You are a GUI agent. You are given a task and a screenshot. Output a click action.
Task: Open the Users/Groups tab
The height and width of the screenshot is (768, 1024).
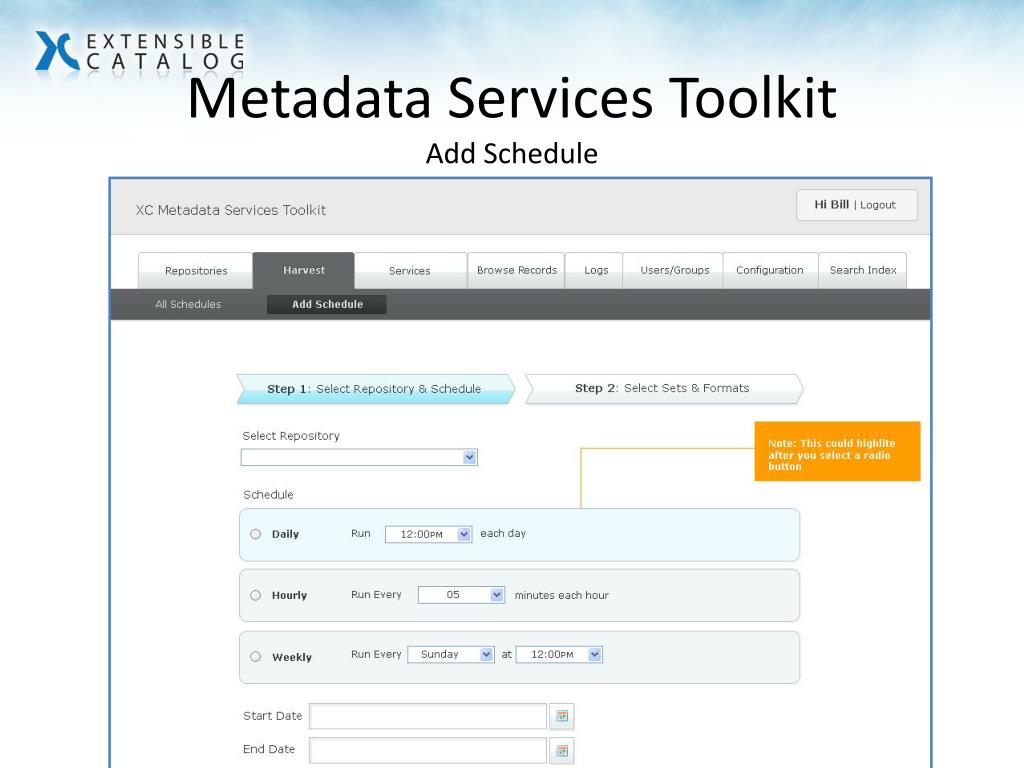tap(674, 270)
